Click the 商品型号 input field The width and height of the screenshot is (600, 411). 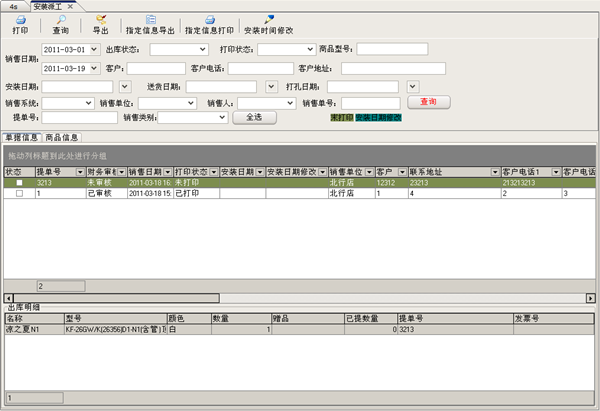click(391, 48)
